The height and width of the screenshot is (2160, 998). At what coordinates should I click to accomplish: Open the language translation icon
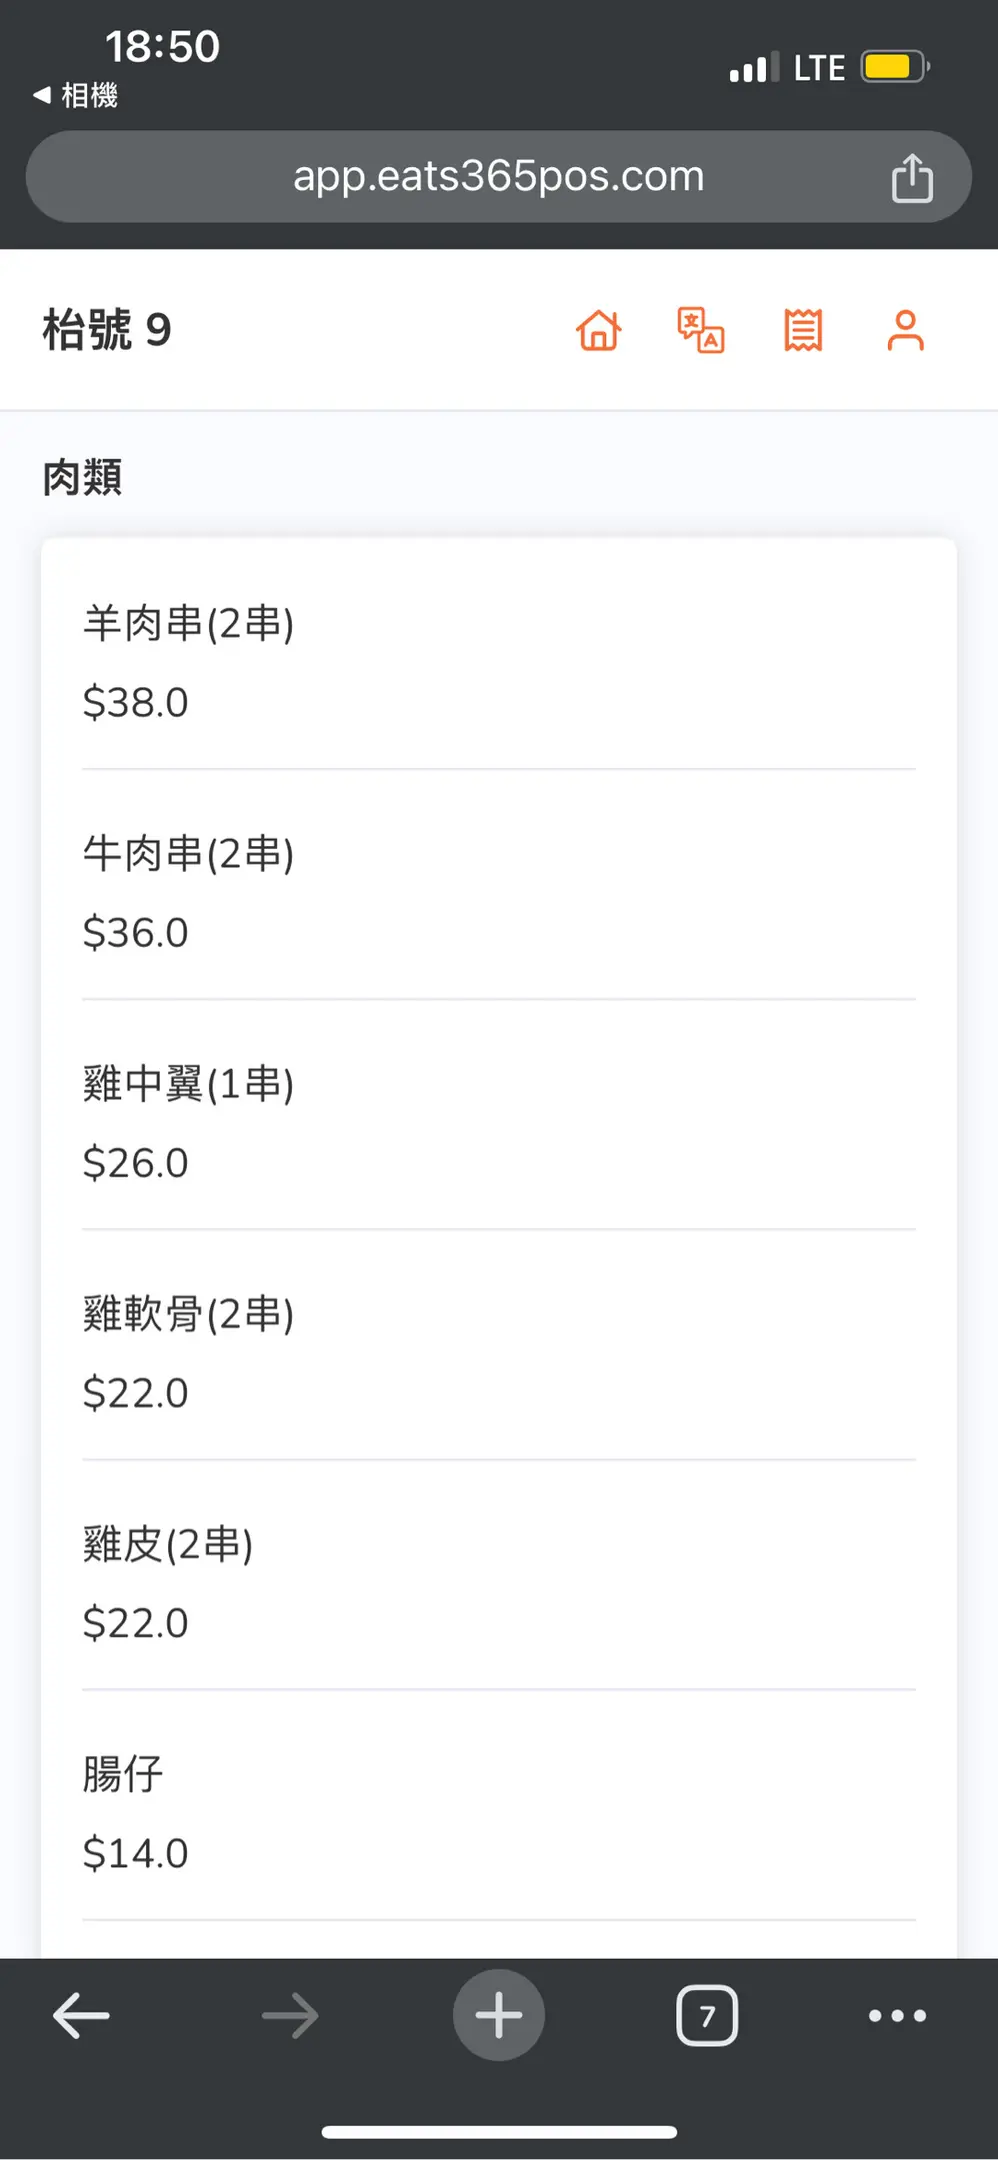701,330
